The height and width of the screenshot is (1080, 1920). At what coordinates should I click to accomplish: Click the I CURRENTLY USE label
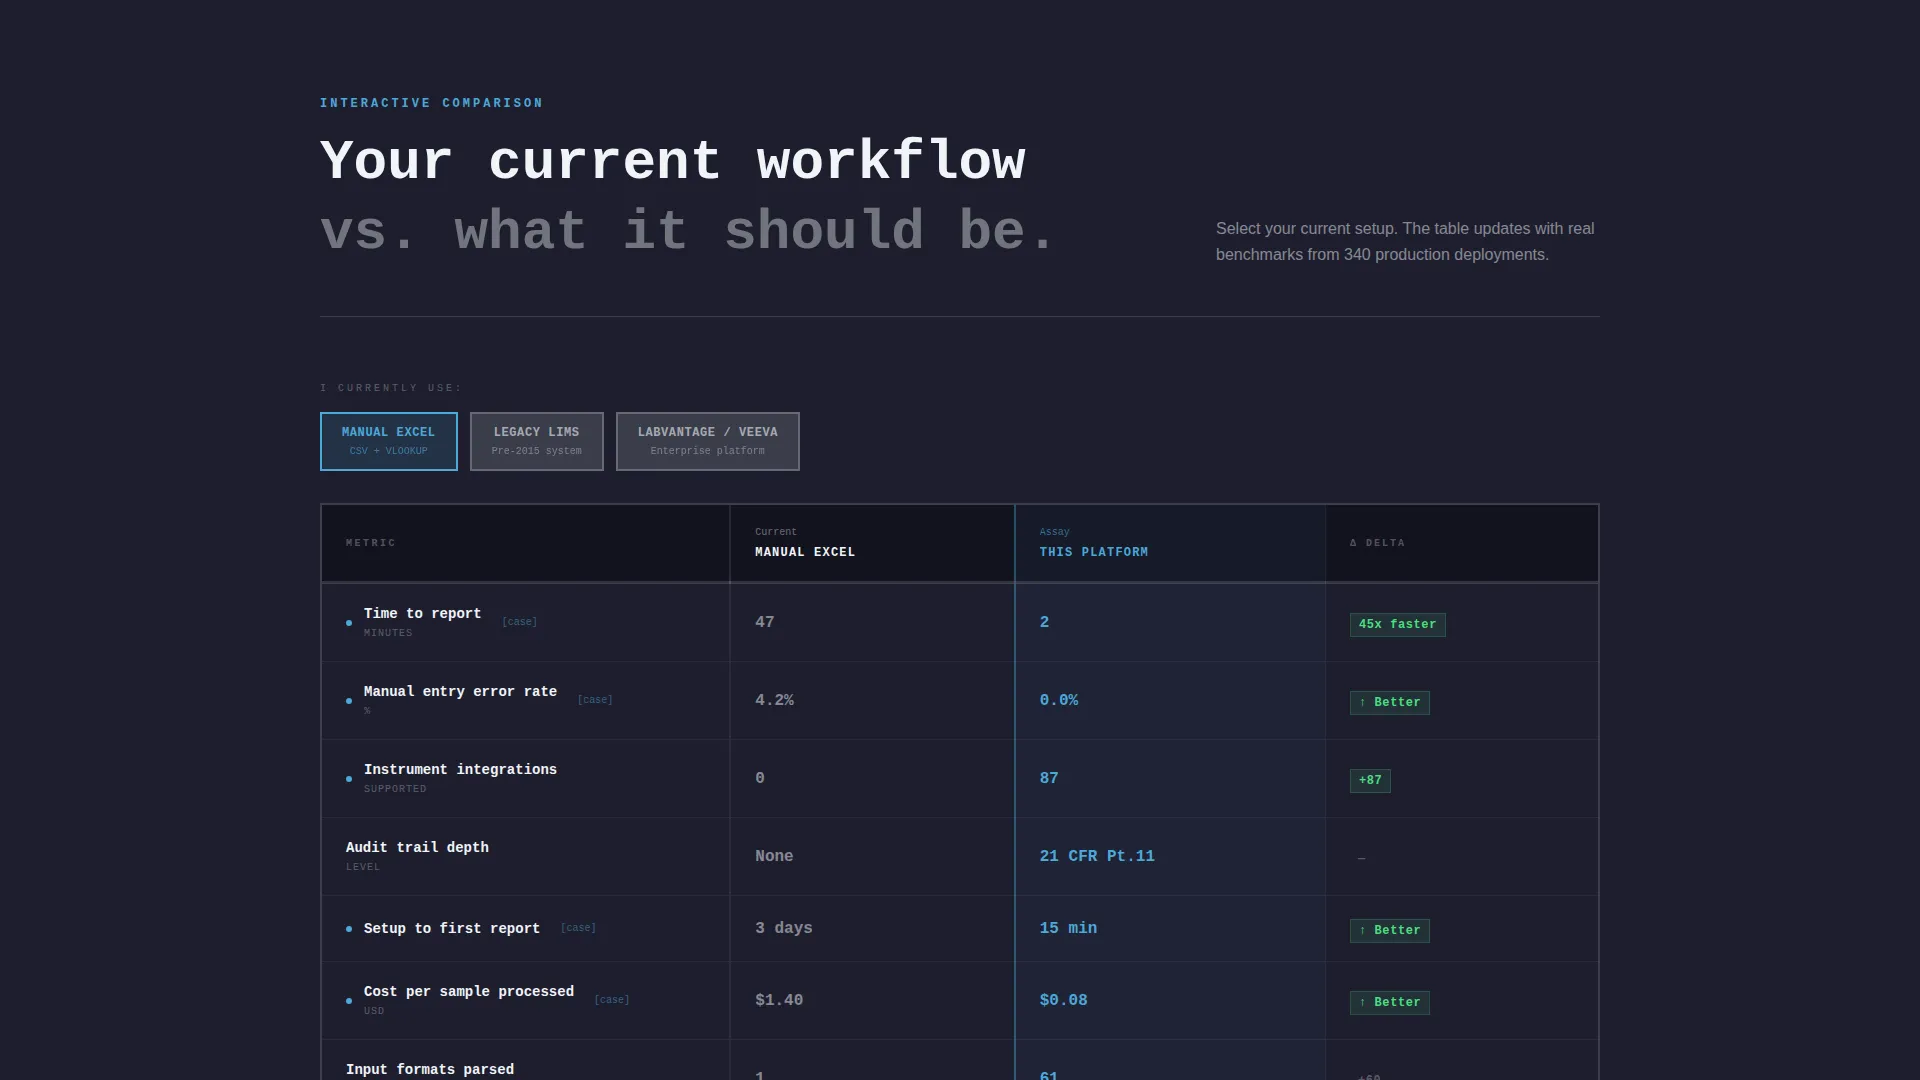click(391, 388)
